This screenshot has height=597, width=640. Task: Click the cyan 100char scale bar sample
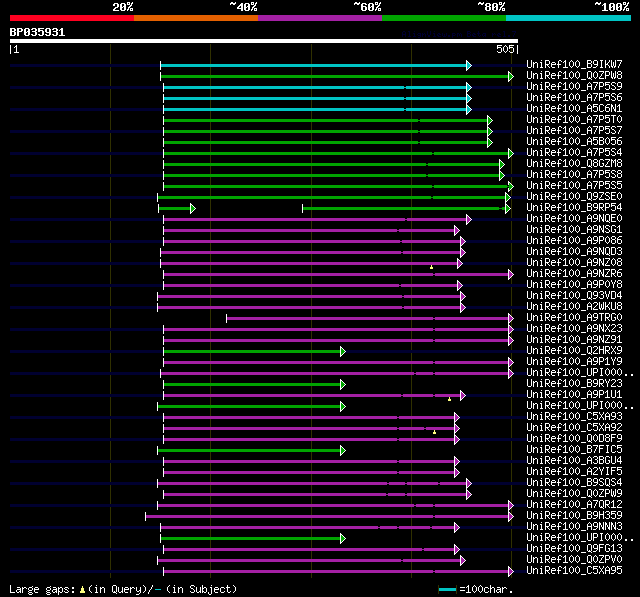click(447, 589)
